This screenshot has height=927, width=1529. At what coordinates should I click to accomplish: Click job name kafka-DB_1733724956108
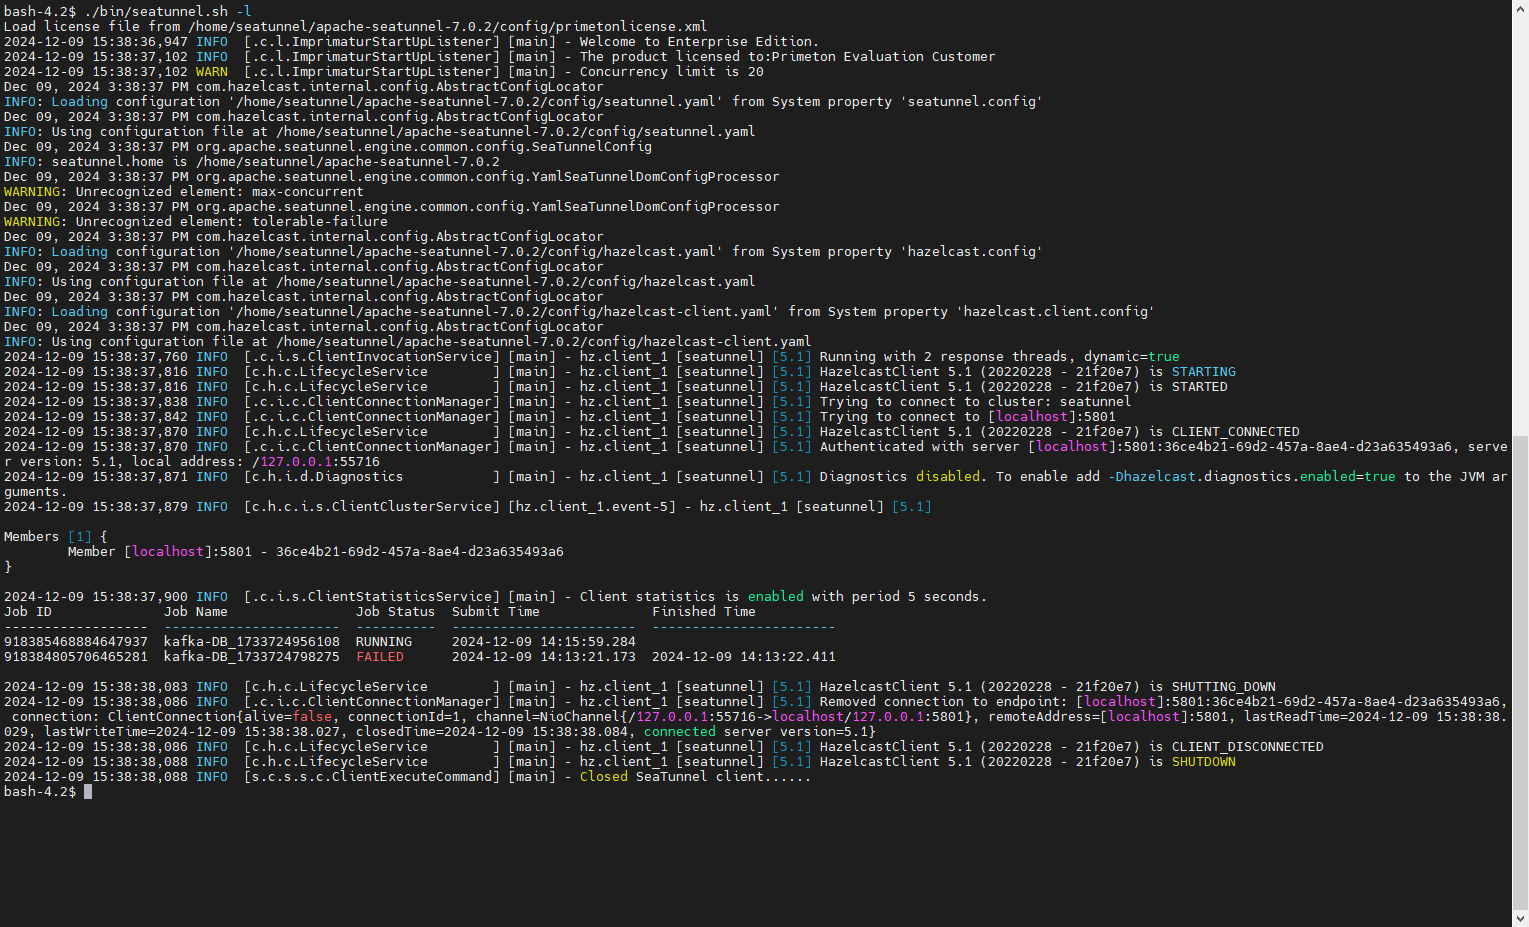251,642
